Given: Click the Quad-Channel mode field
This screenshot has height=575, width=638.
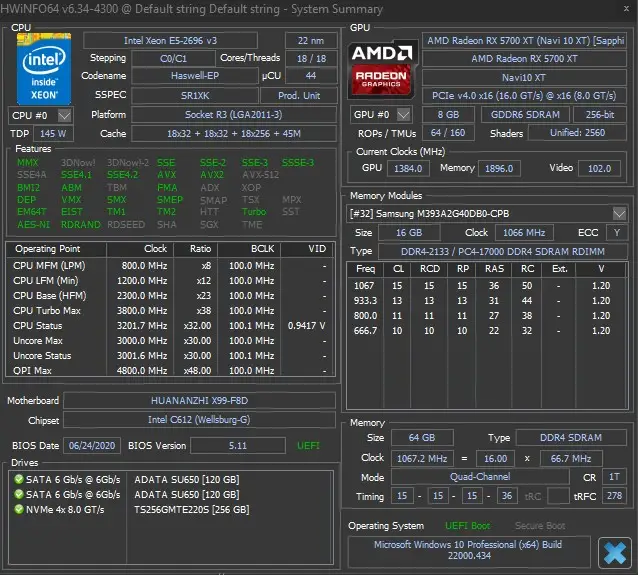Looking at the screenshot, I should coord(480,477).
